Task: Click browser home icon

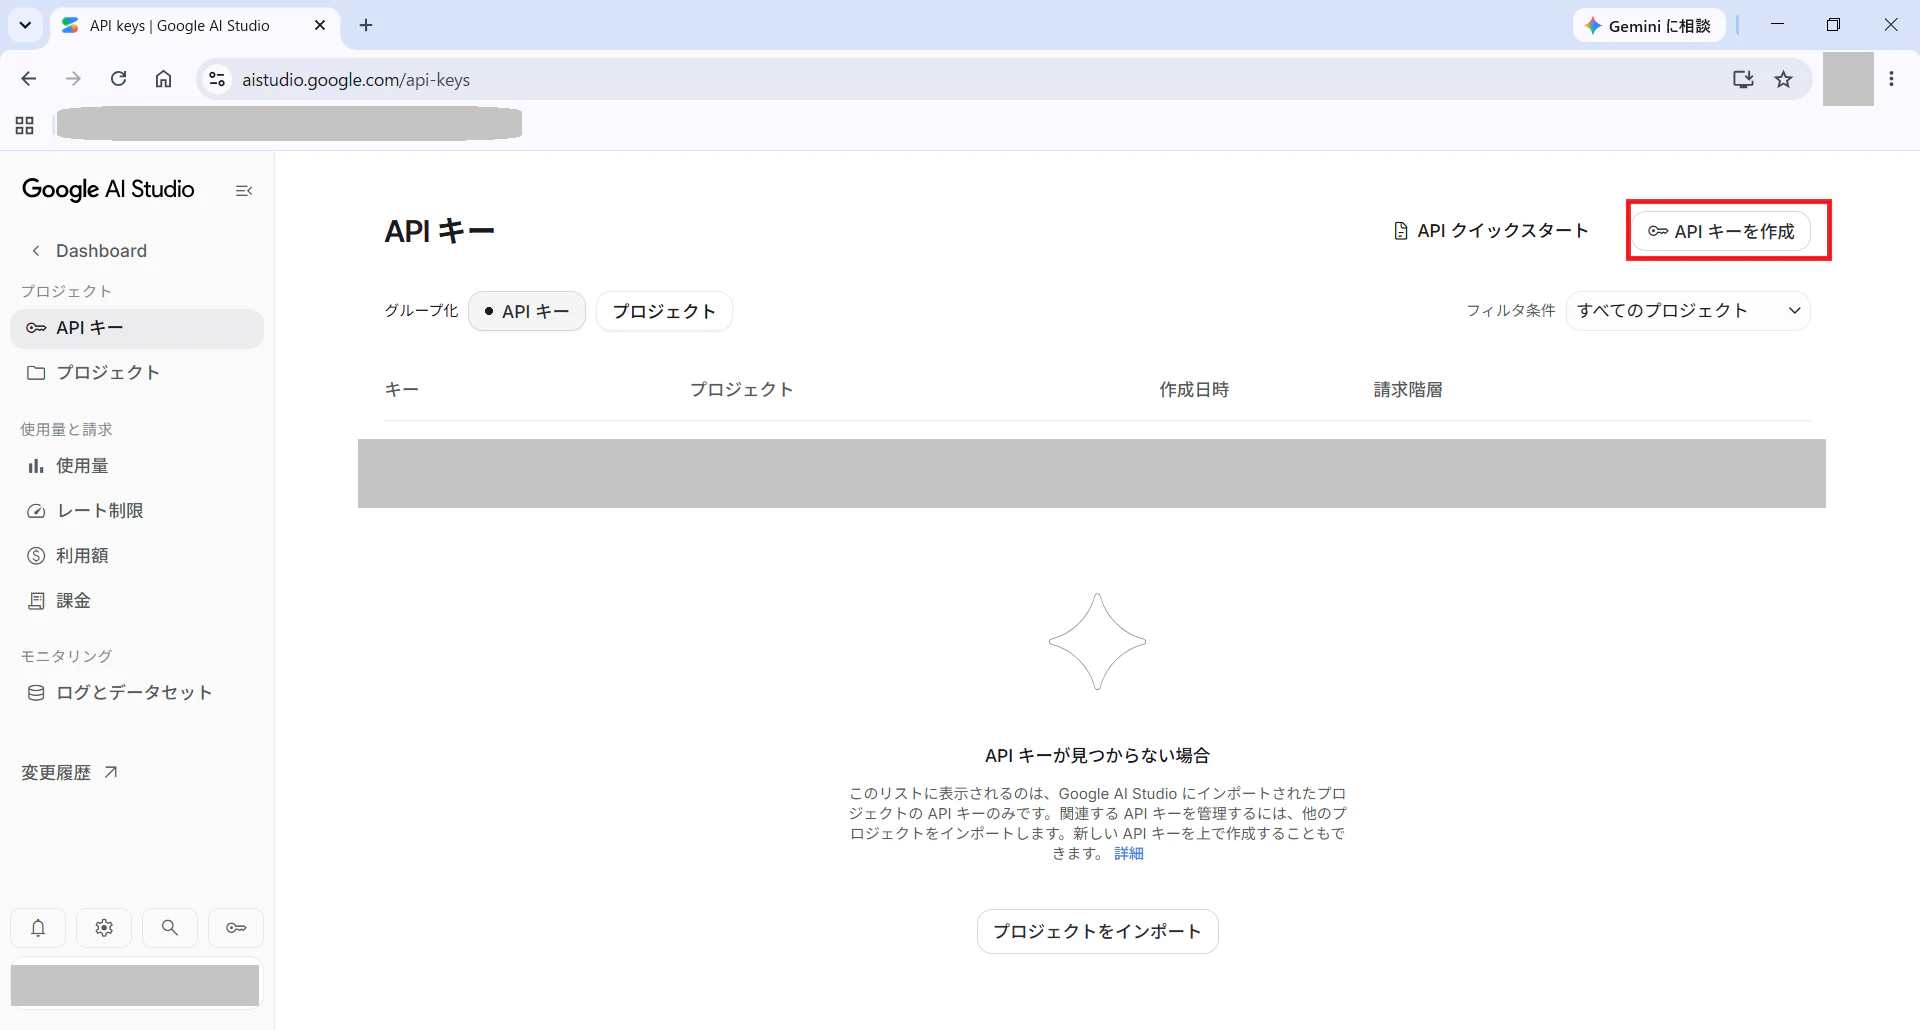Action: [x=164, y=79]
